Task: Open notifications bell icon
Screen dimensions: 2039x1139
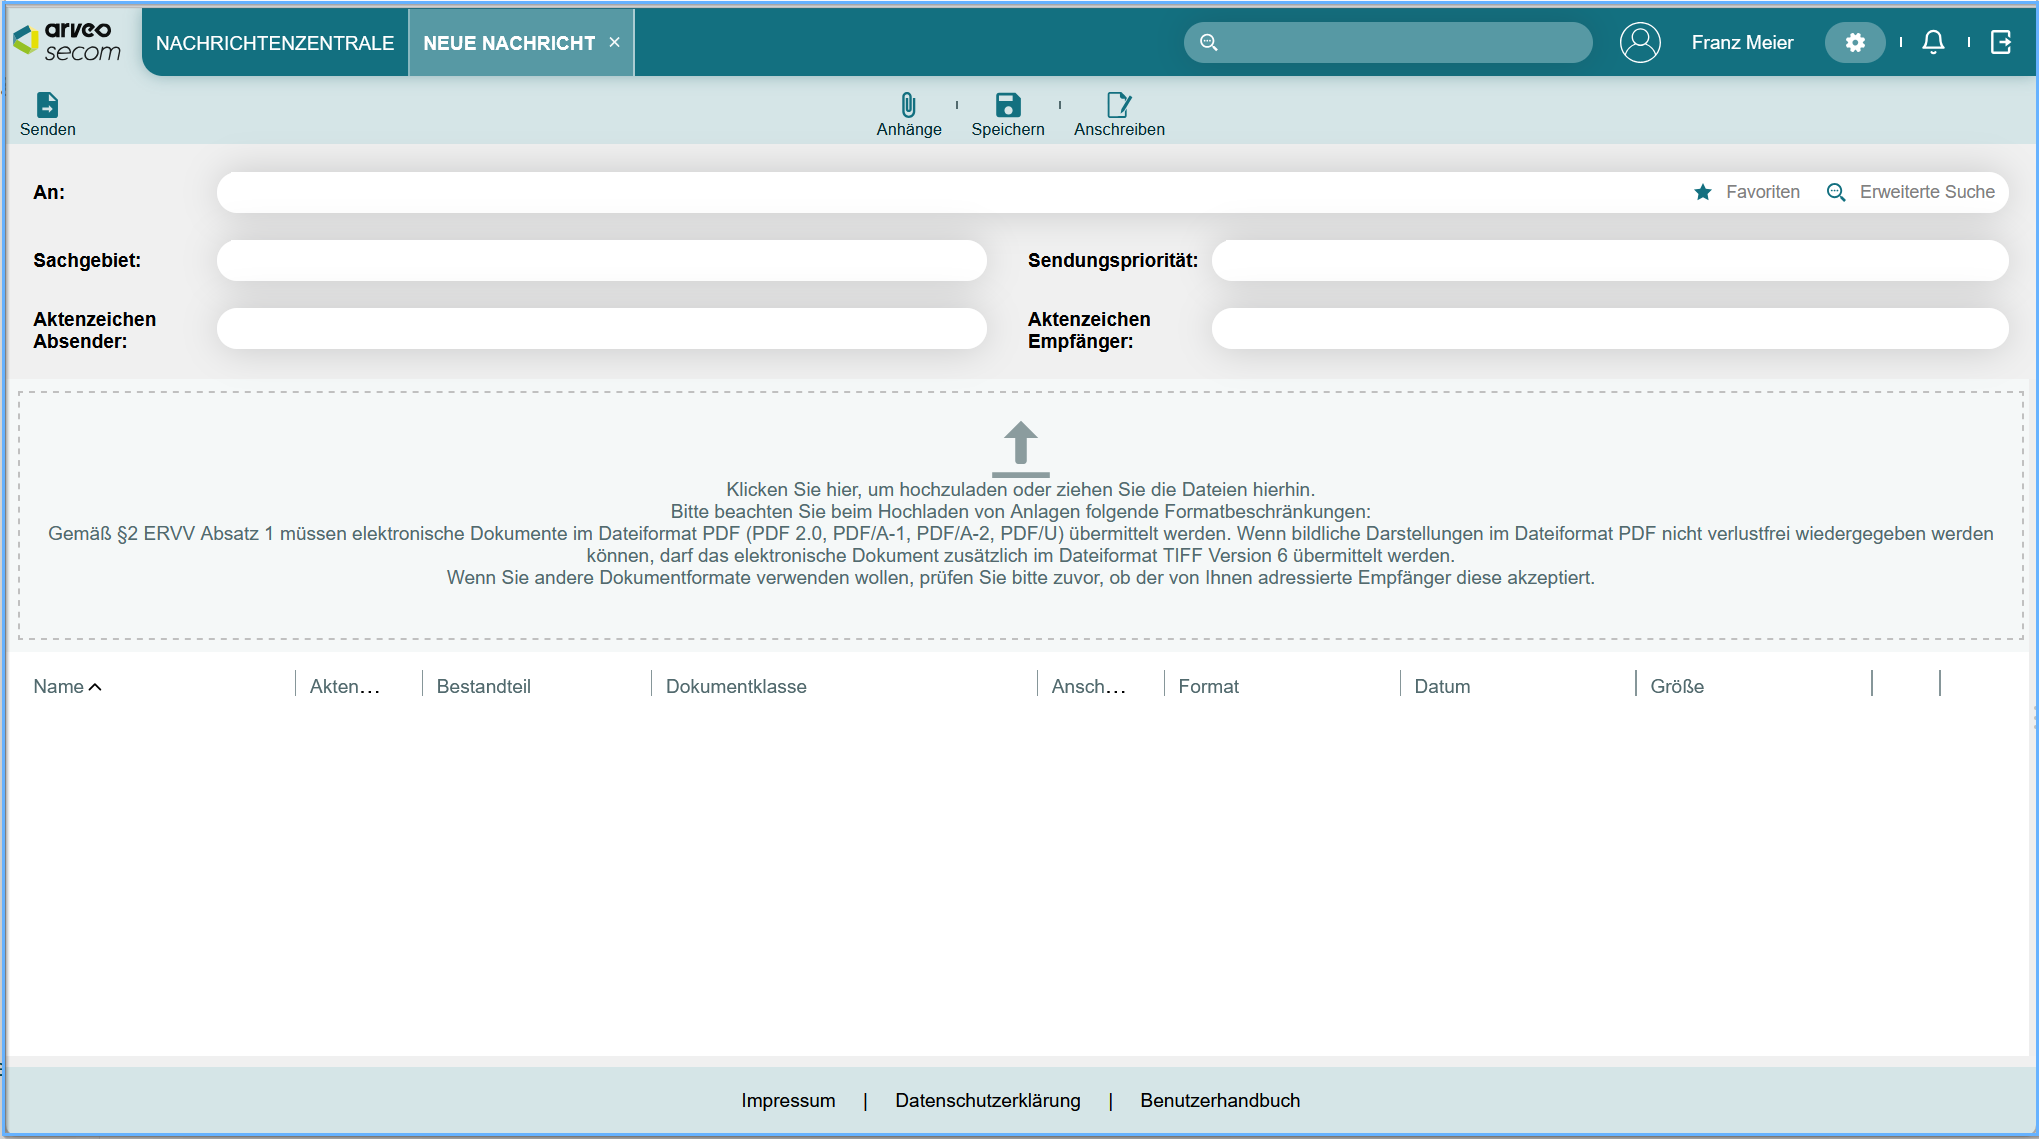Action: [1933, 42]
